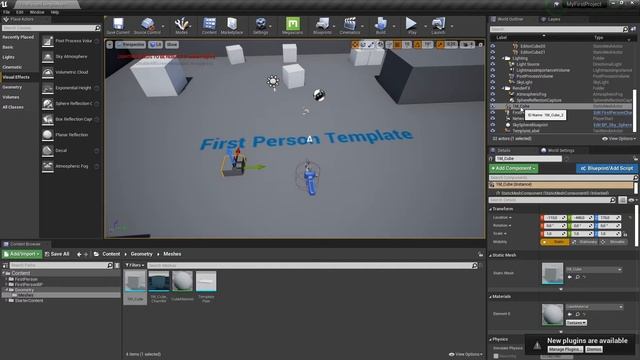Click the lock scale ratio icon
Image resolution: width=640 pixels, height=360 pixels.
pyautogui.click(x=625, y=234)
